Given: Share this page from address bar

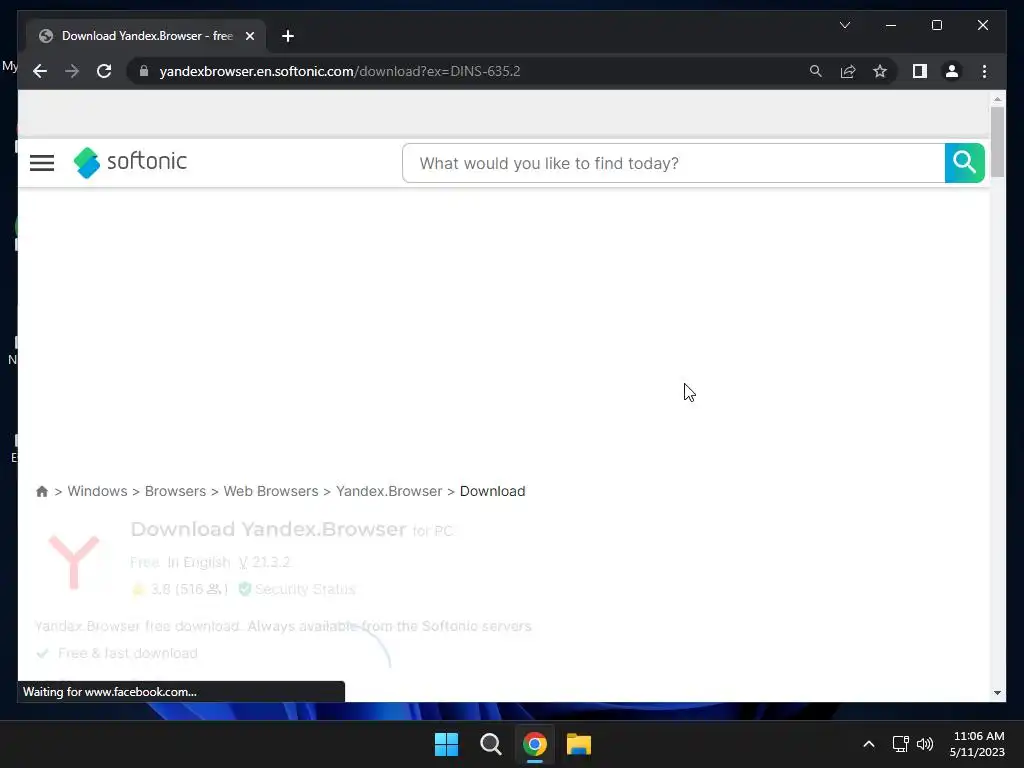Looking at the screenshot, I should click(848, 71).
